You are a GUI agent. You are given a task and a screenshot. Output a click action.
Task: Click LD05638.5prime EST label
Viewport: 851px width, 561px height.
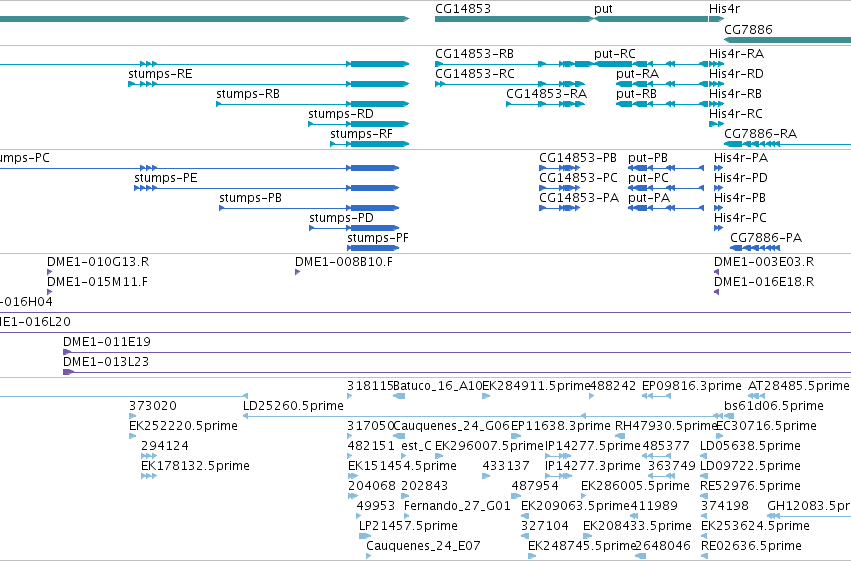[x=750, y=446]
